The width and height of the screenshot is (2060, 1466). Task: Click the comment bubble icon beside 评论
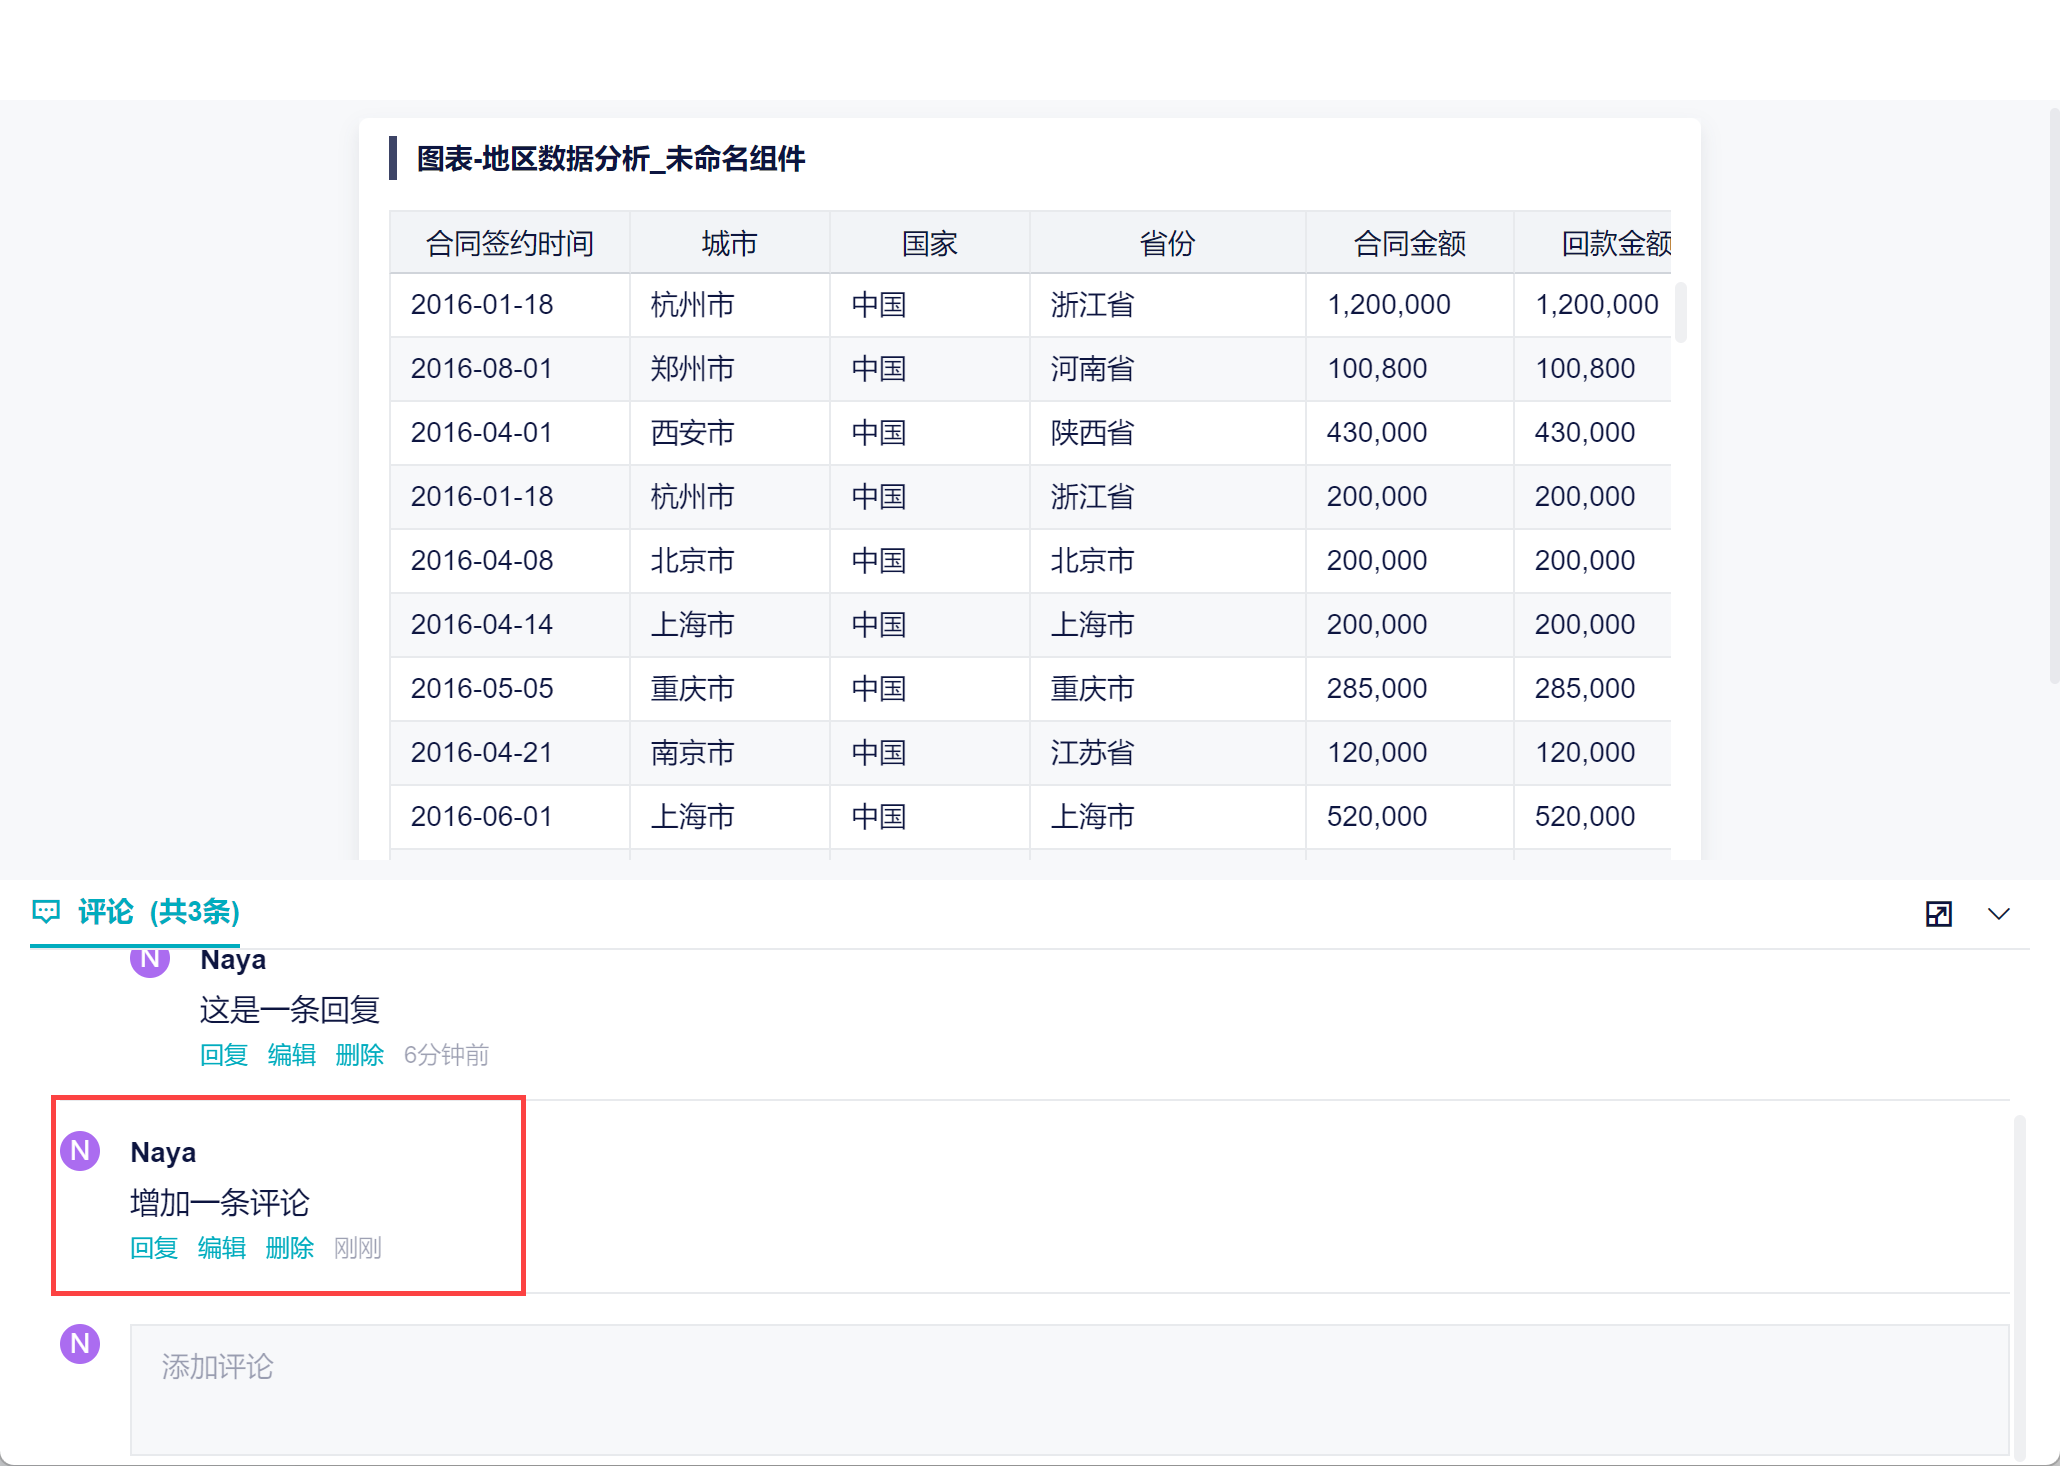46,912
